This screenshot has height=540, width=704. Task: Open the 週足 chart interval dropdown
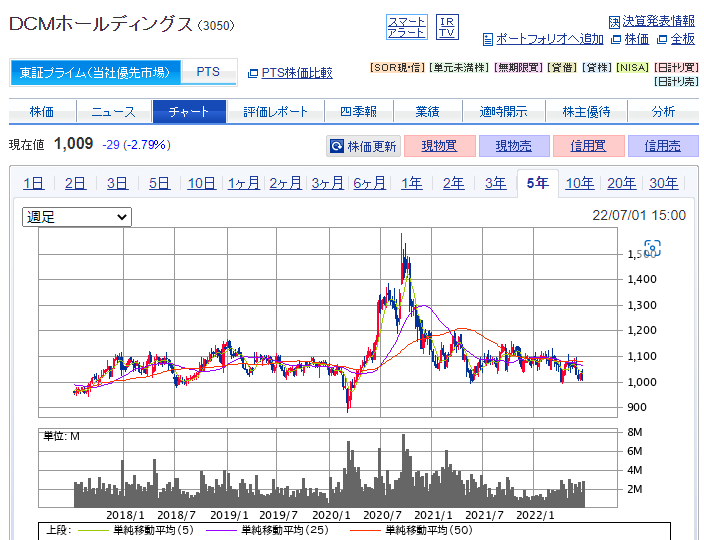77,217
